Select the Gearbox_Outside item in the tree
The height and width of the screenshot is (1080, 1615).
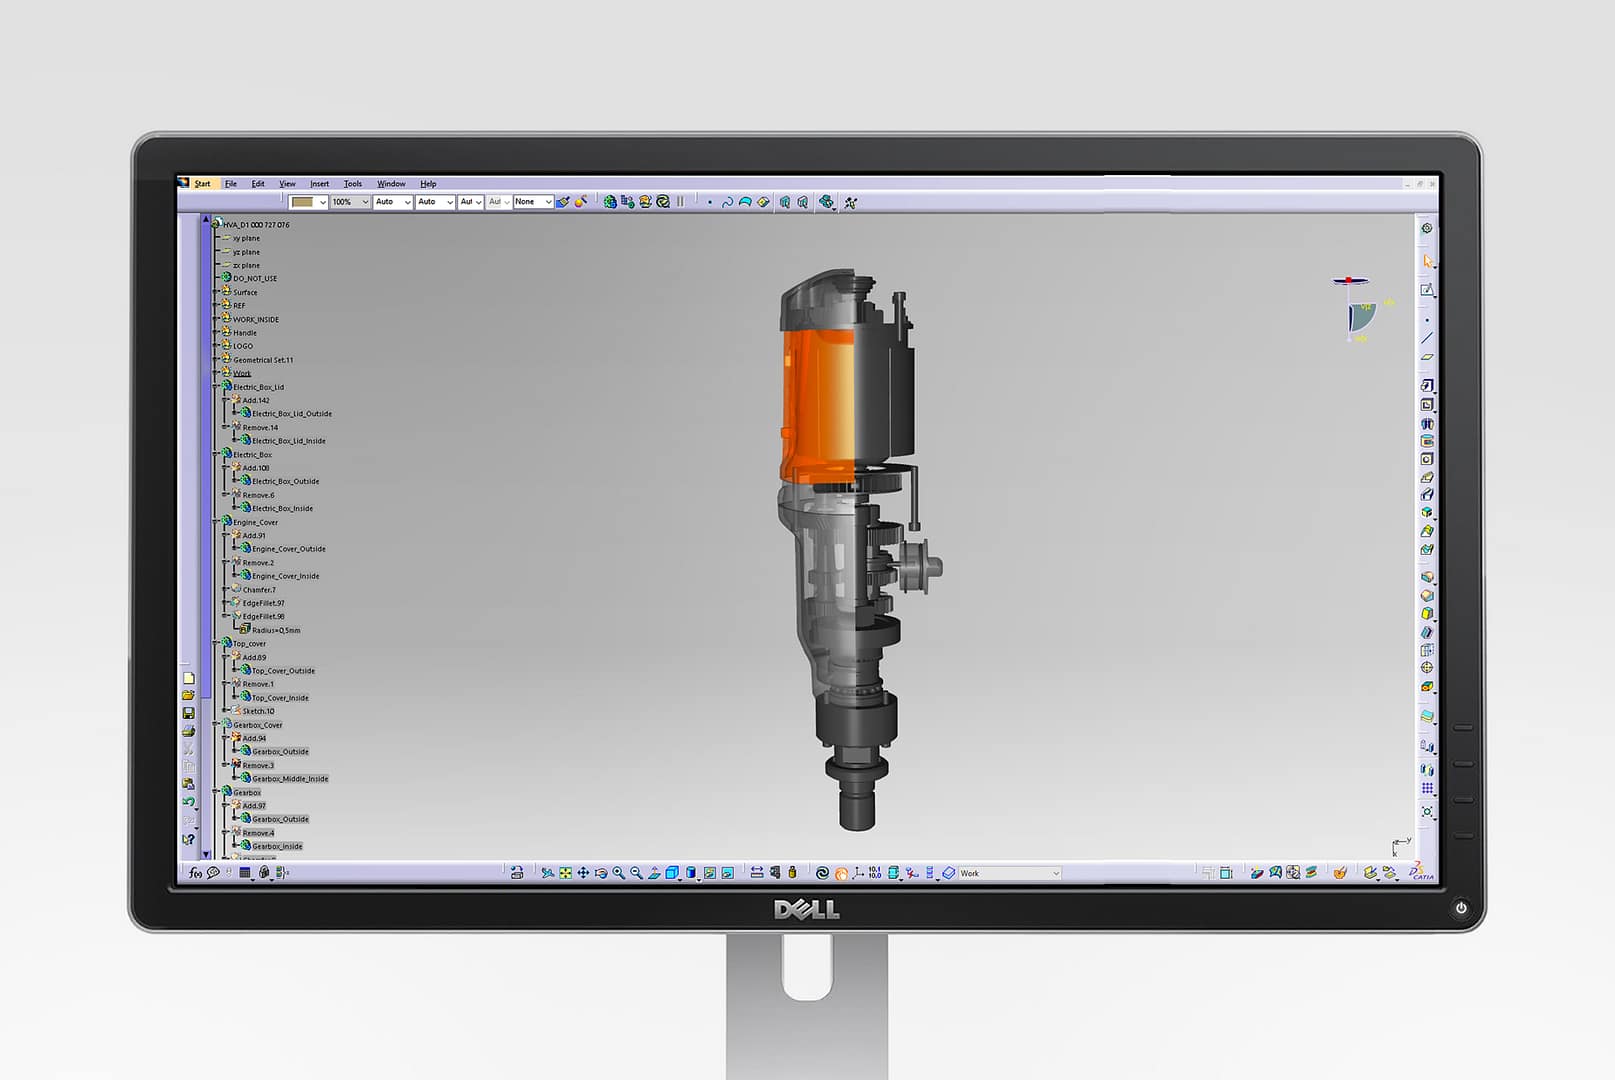pos(278,818)
